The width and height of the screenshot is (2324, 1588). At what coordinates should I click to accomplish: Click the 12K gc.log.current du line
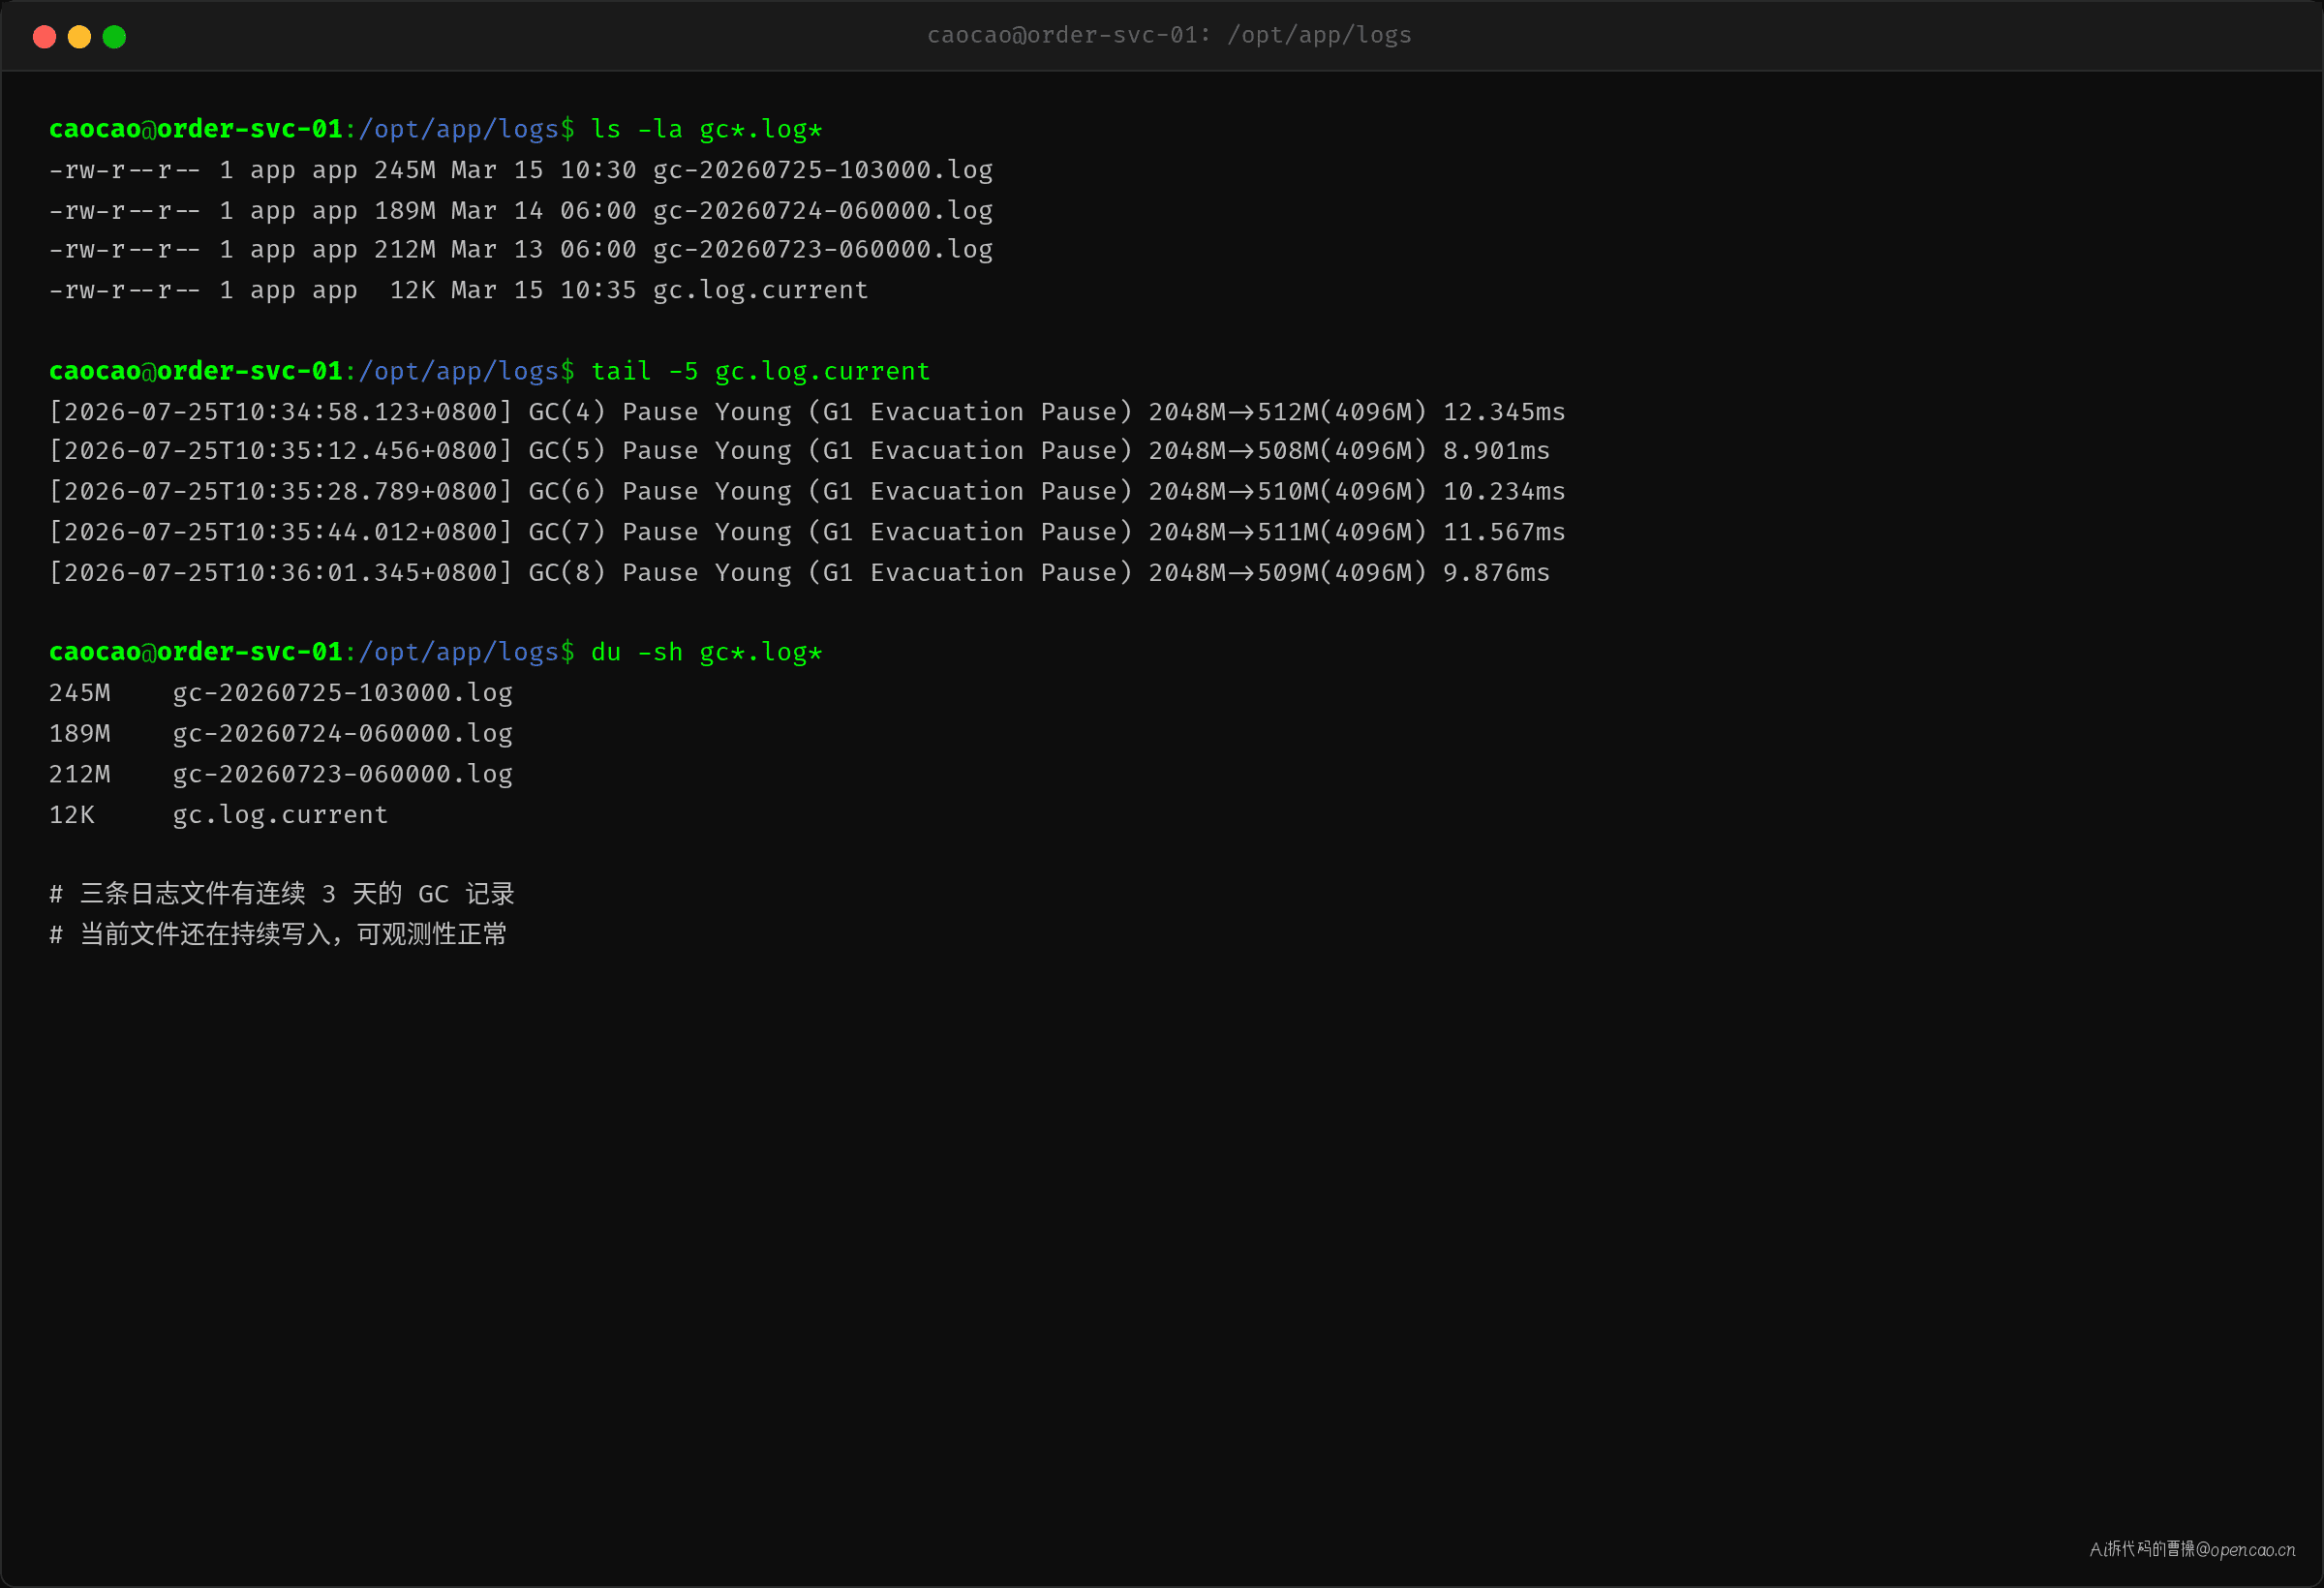tap(218, 815)
